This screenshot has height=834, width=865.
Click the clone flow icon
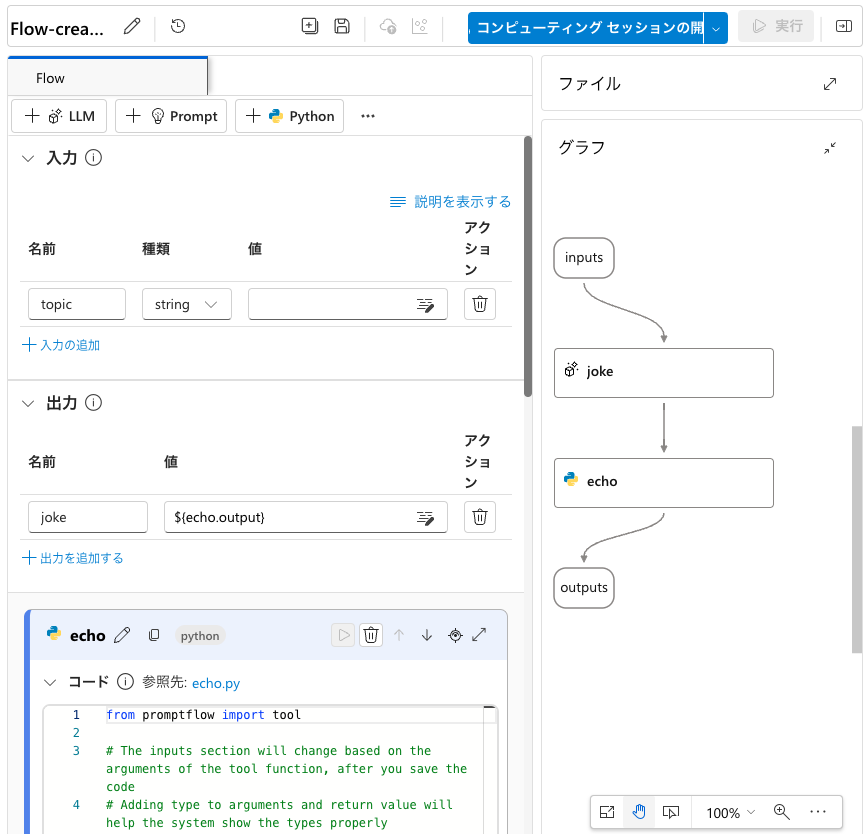(x=310, y=26)
